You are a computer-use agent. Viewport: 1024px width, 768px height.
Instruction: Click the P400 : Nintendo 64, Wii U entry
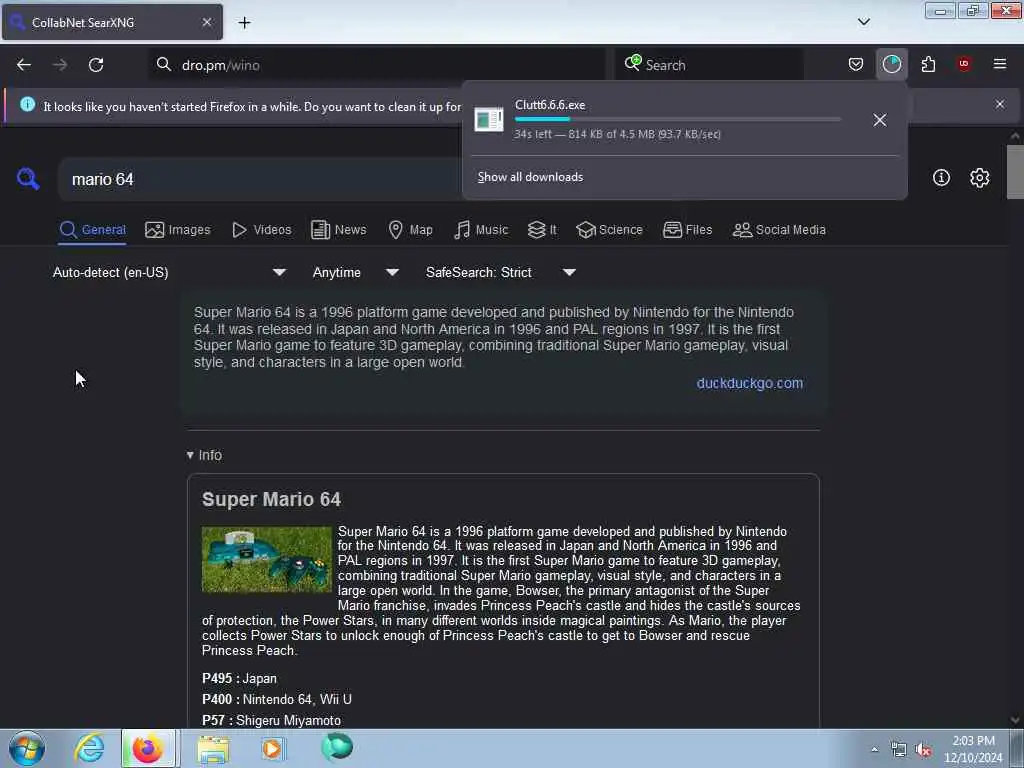click(x=277, y=699)
